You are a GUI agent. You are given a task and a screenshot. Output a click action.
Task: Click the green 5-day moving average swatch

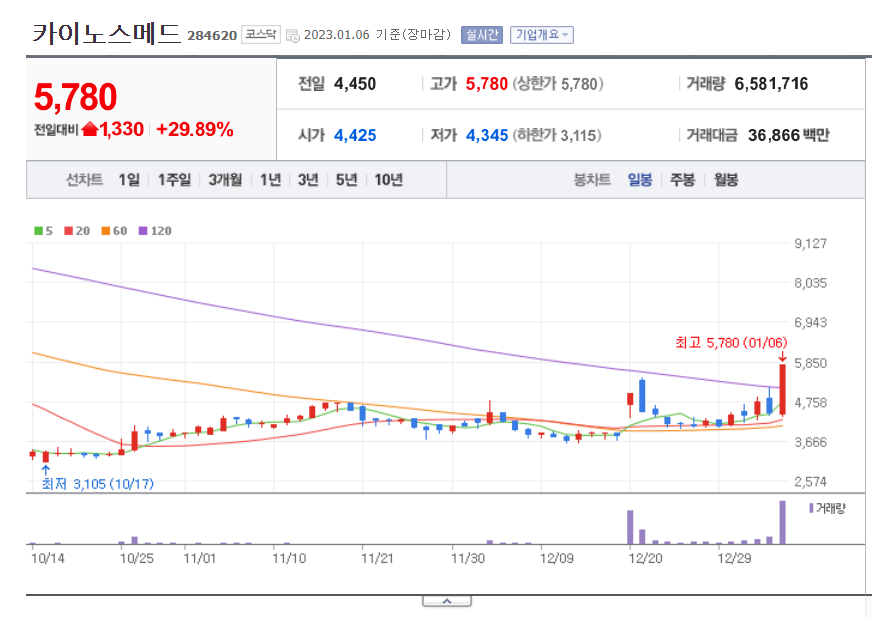(x=38, y=231)
